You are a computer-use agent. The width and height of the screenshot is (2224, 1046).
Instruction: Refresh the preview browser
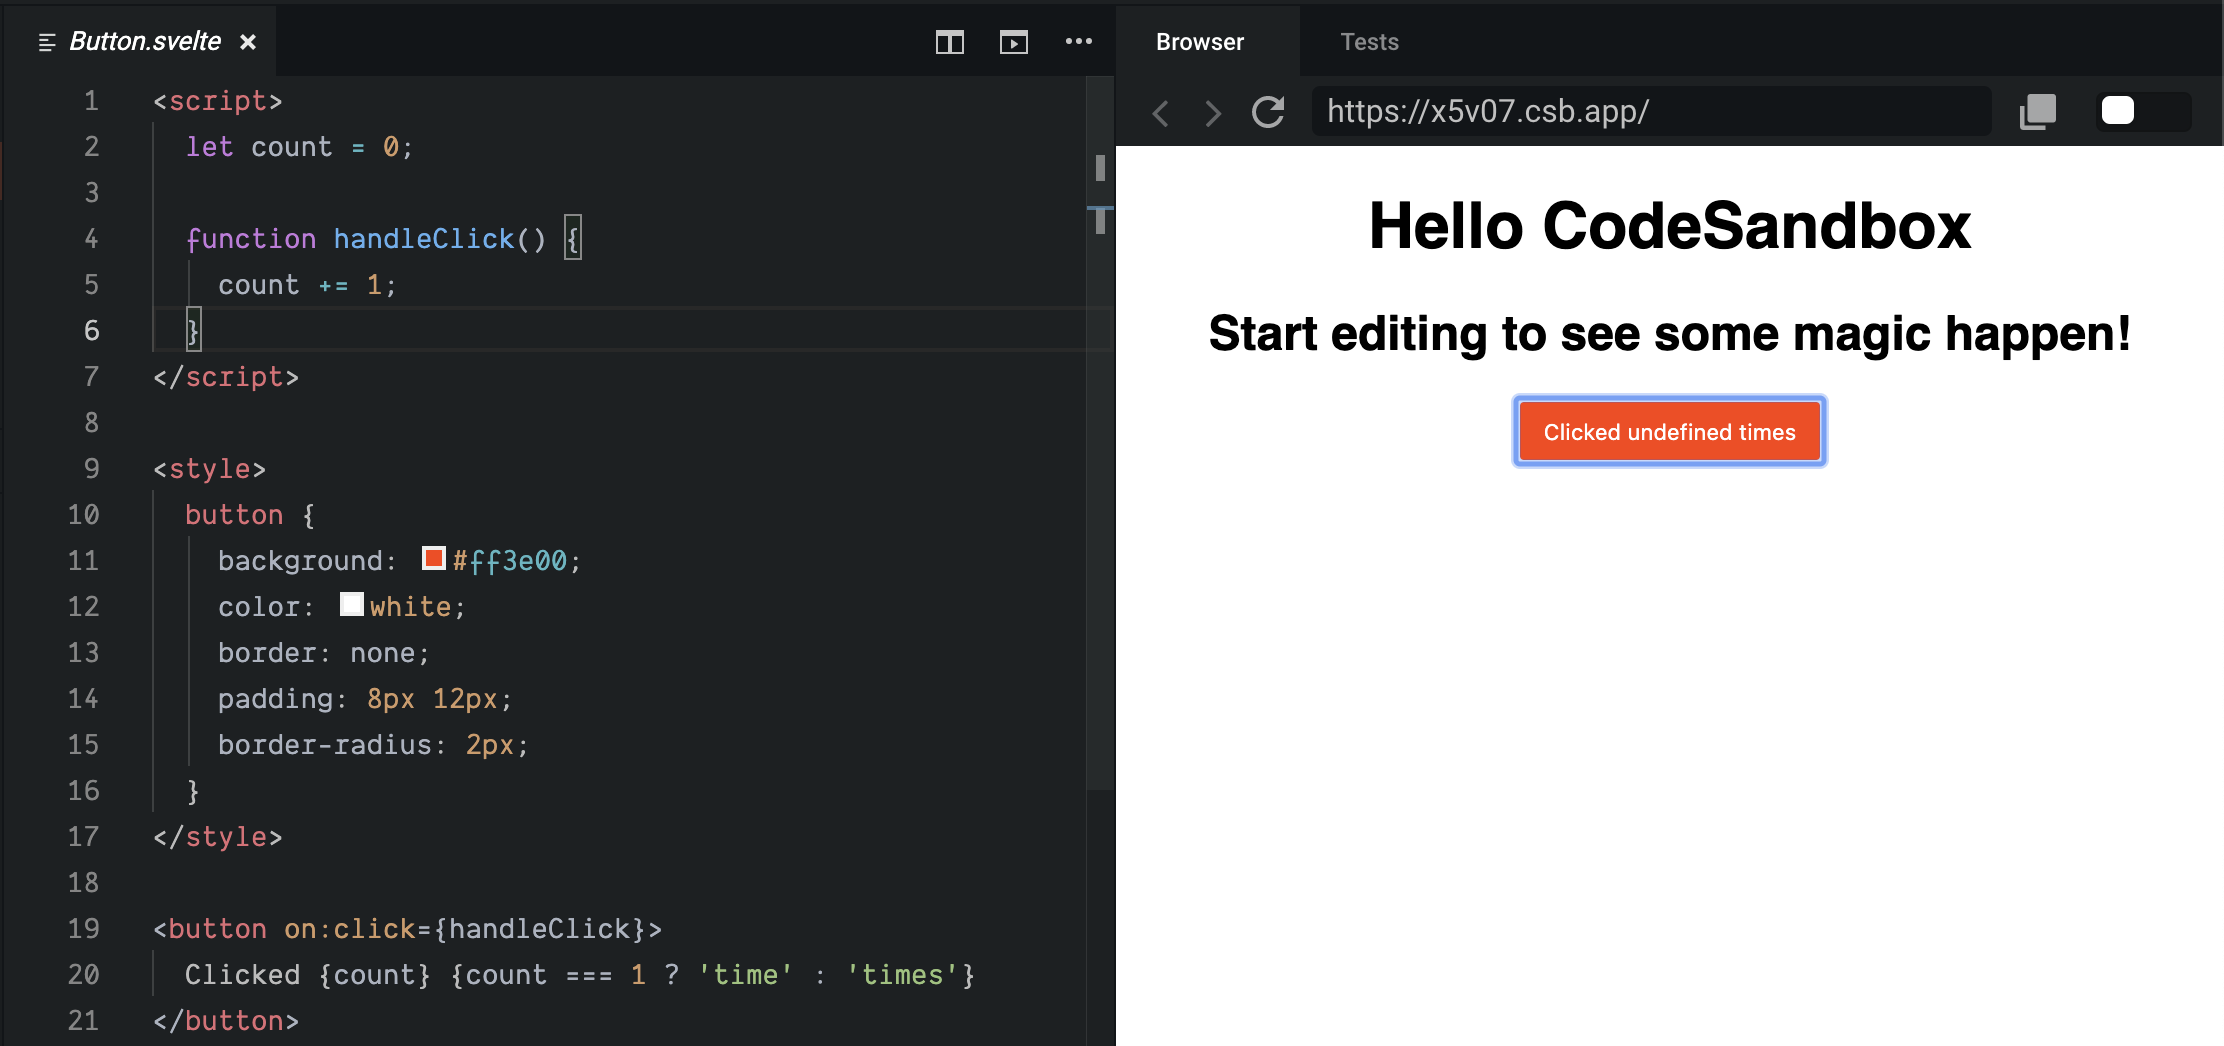[x=1268, y=112]
